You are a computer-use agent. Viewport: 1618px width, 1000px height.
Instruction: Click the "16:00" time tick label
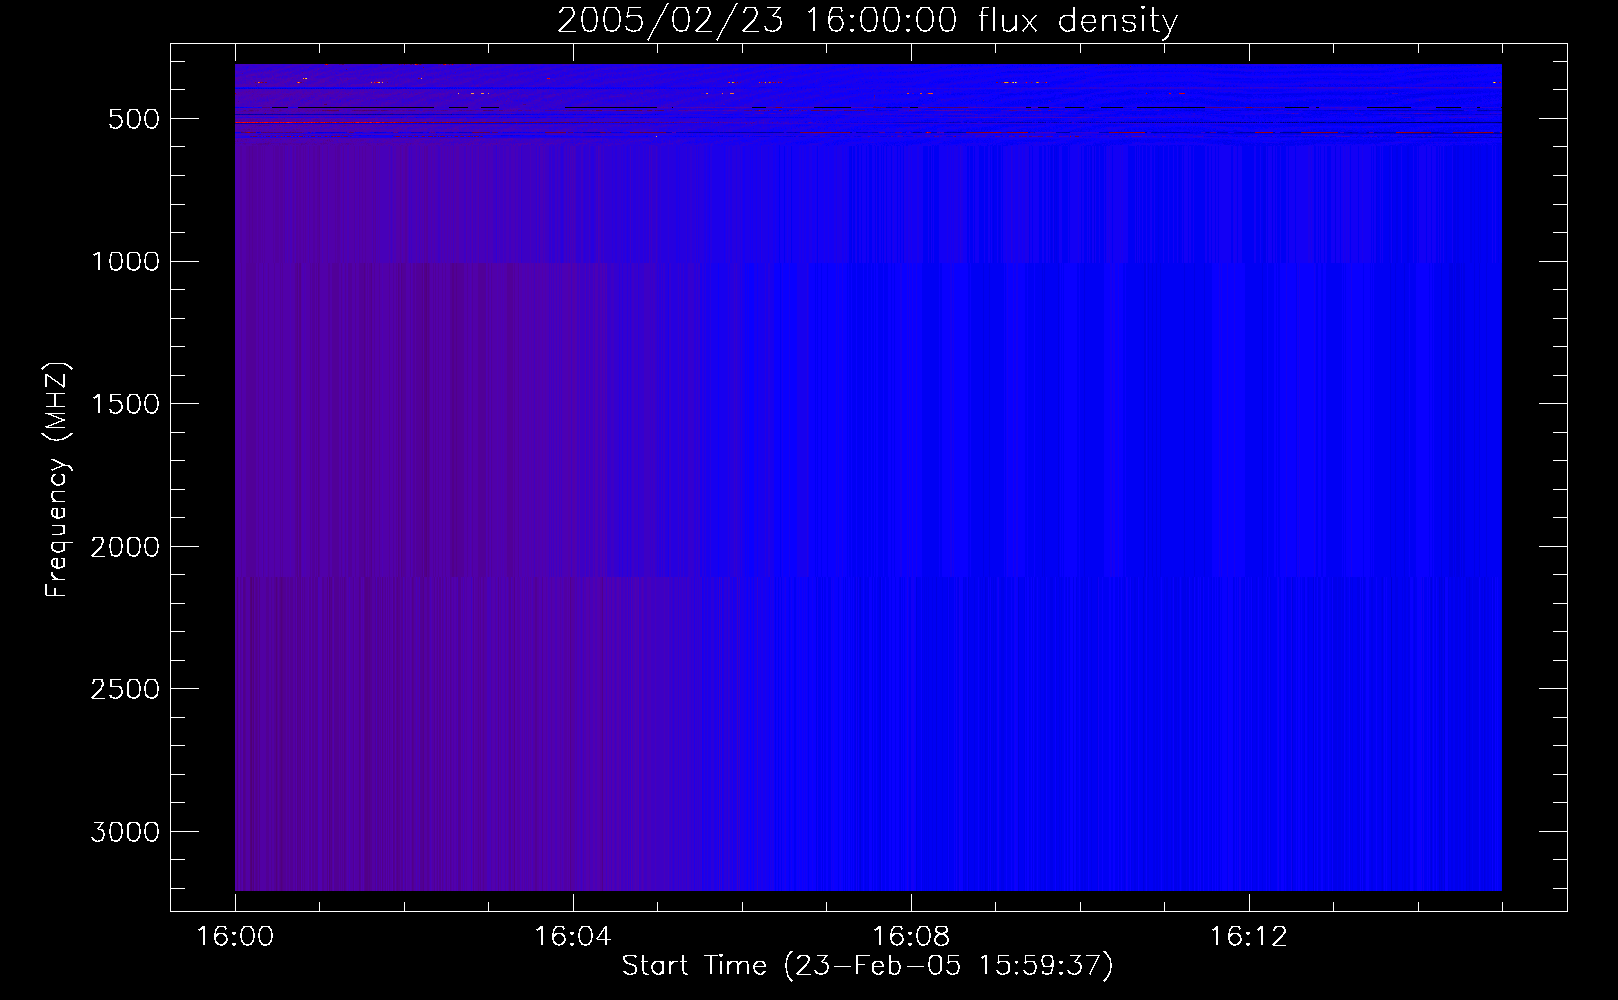[235, 937]
